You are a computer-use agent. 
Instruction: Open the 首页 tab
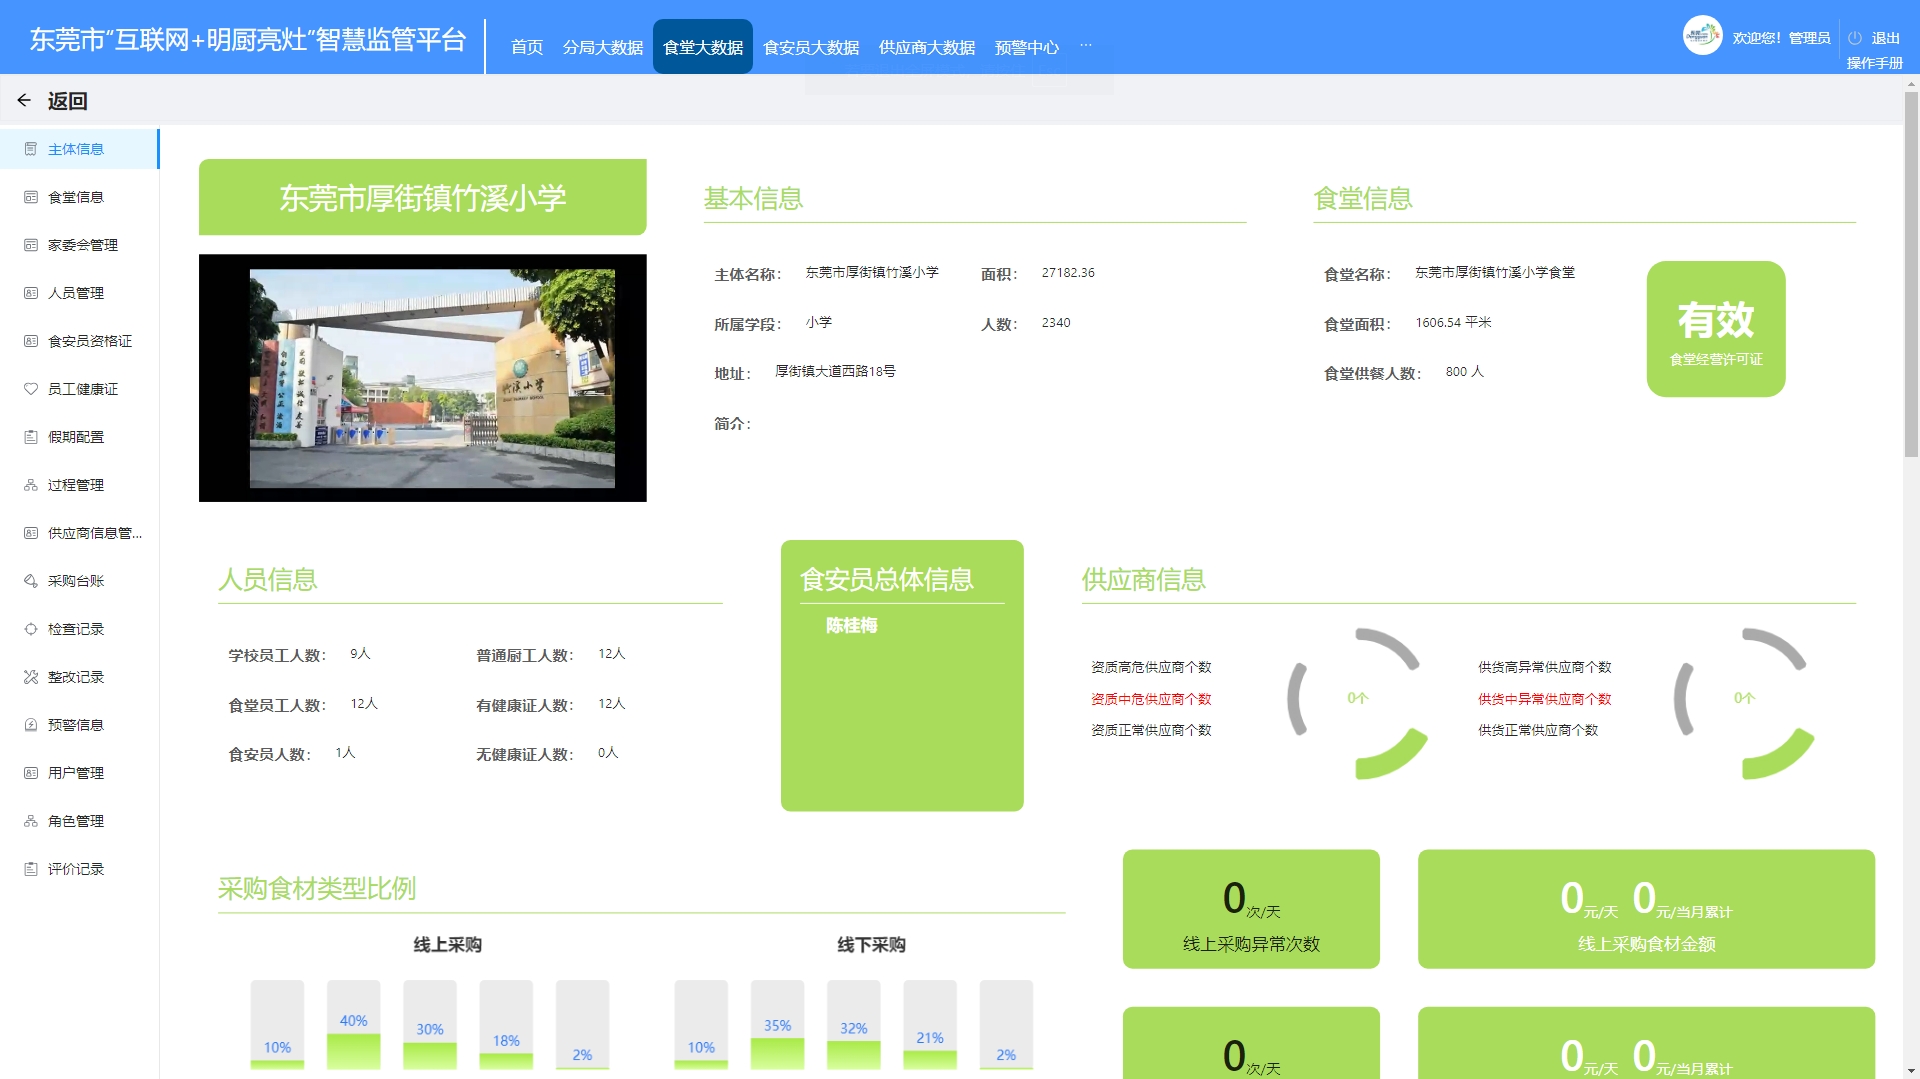[527, 47]
